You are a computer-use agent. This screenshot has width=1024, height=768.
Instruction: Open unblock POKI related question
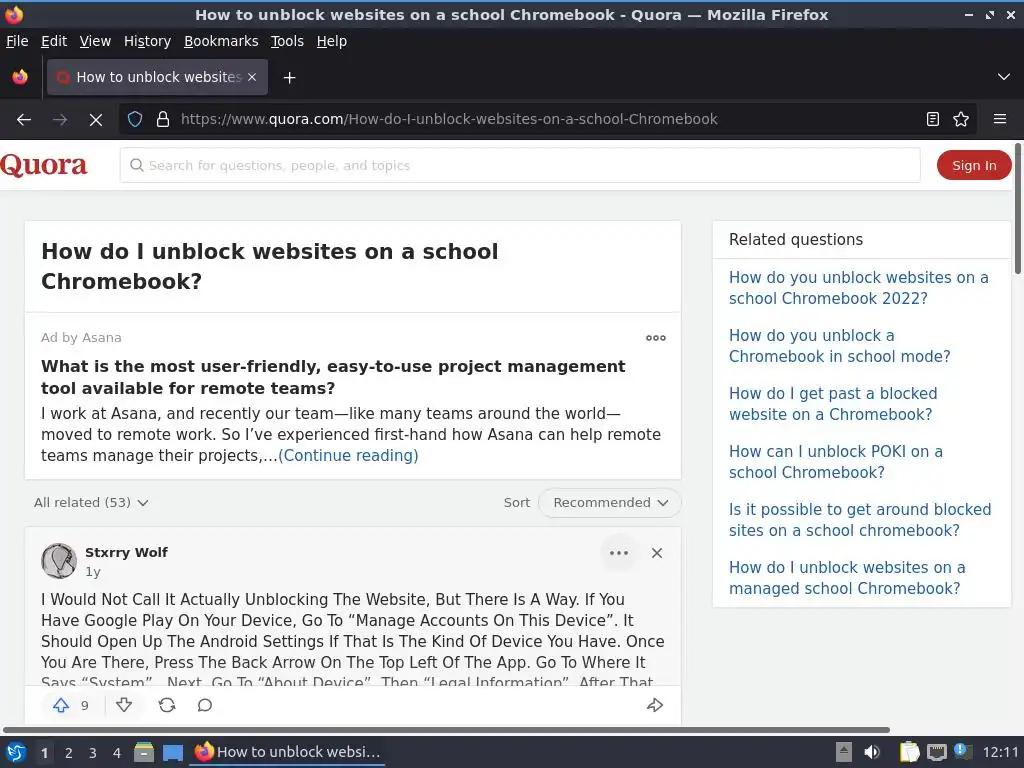pos(836,462)
